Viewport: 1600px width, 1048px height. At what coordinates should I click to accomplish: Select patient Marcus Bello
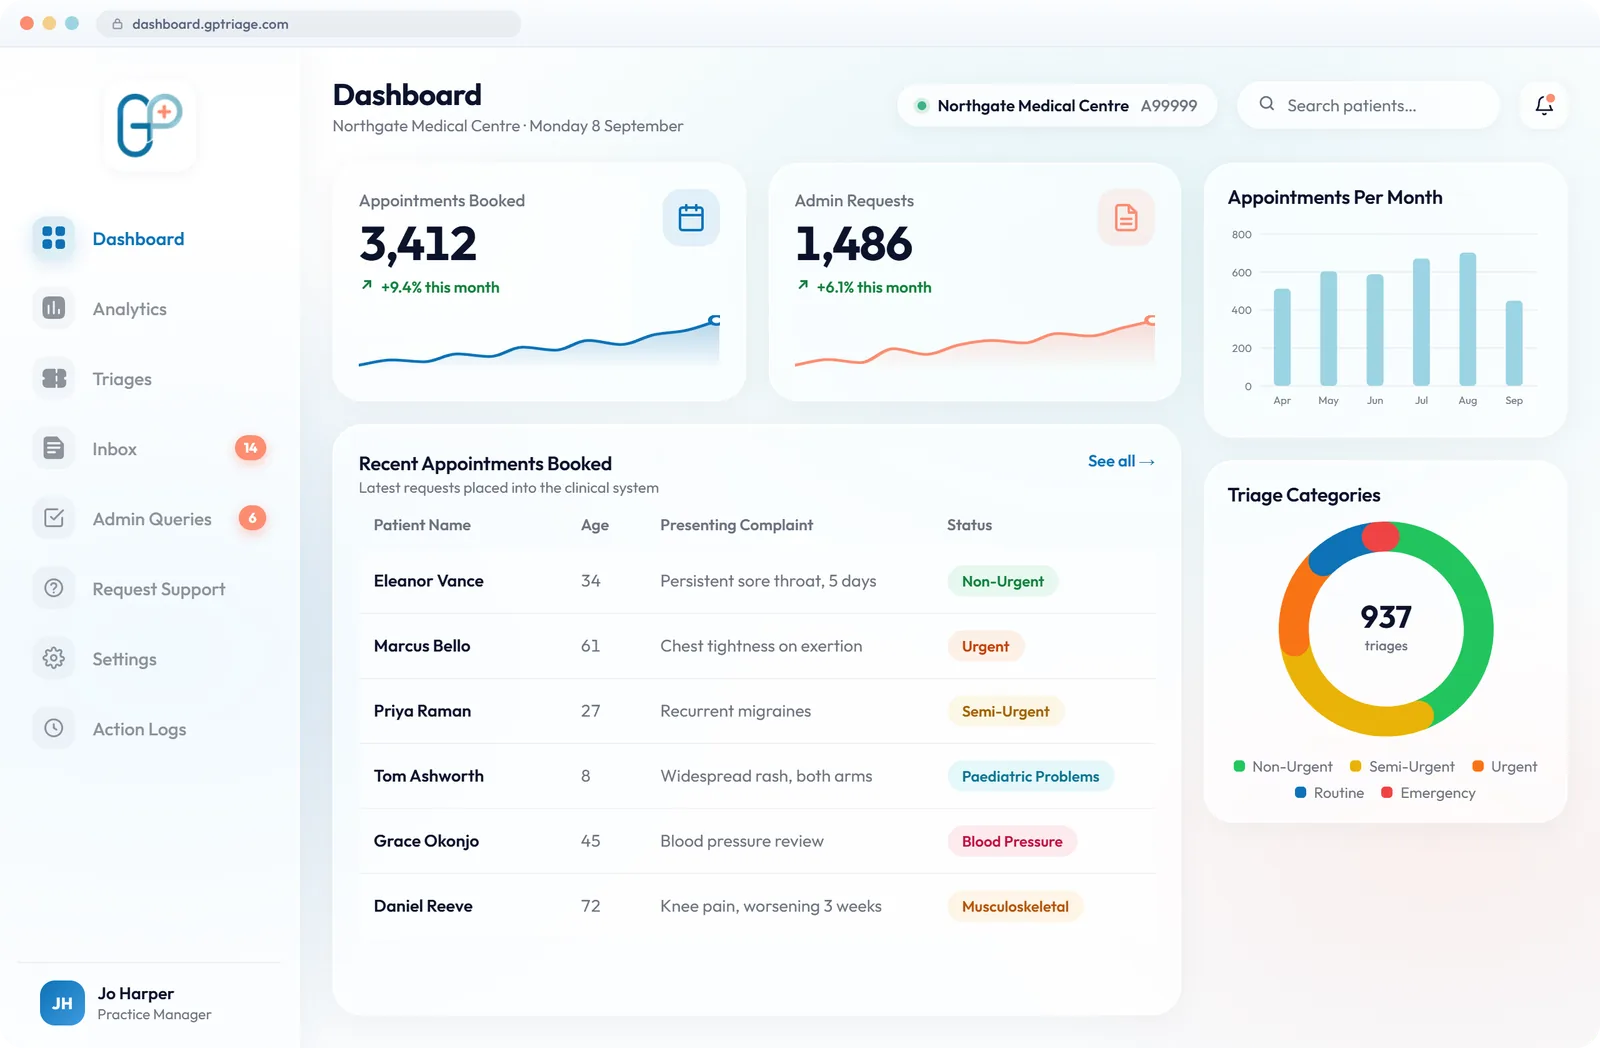(x=422, y=646)
